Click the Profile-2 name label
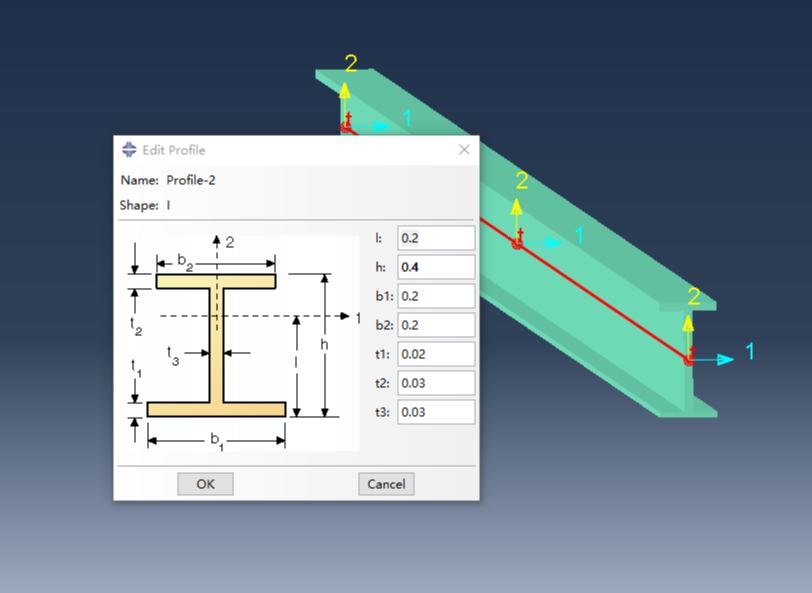812x593 pixels. [x=190, y=180]
